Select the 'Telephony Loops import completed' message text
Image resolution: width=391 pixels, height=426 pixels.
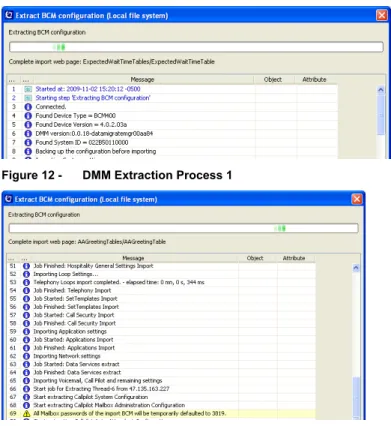119,282
